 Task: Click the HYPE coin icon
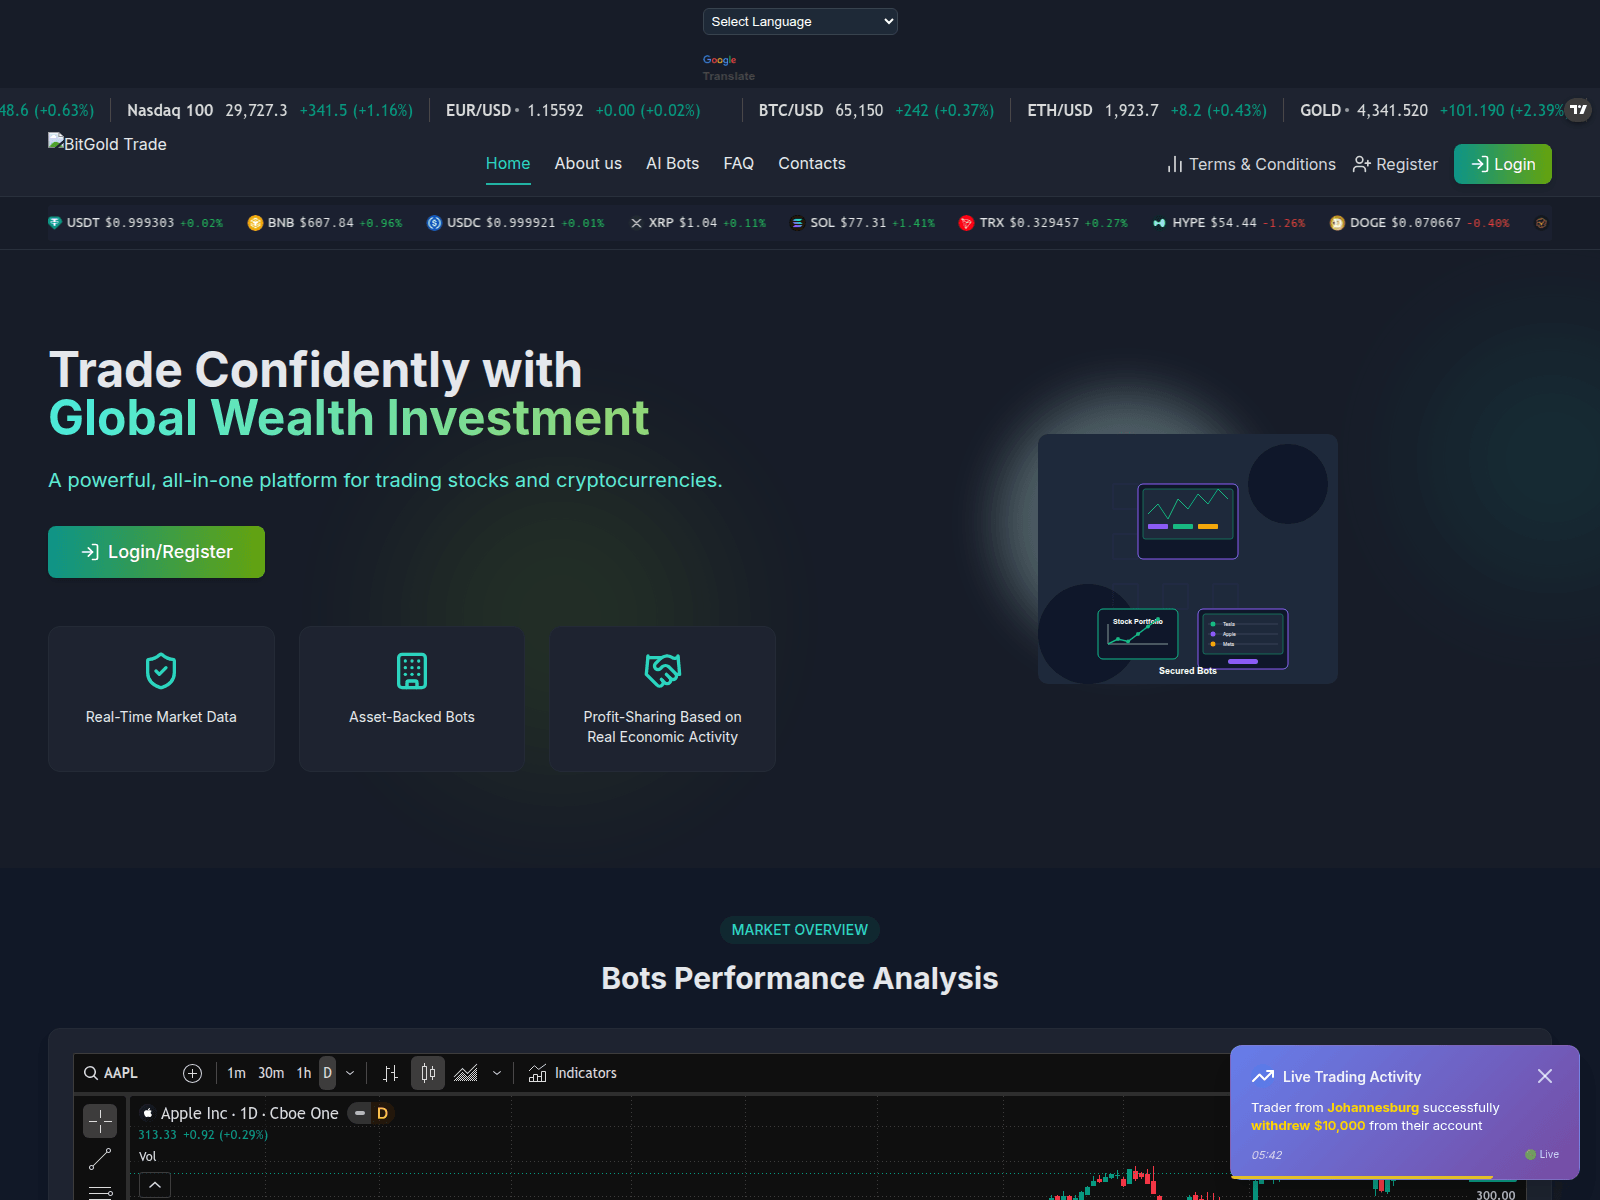(1159, 223)
